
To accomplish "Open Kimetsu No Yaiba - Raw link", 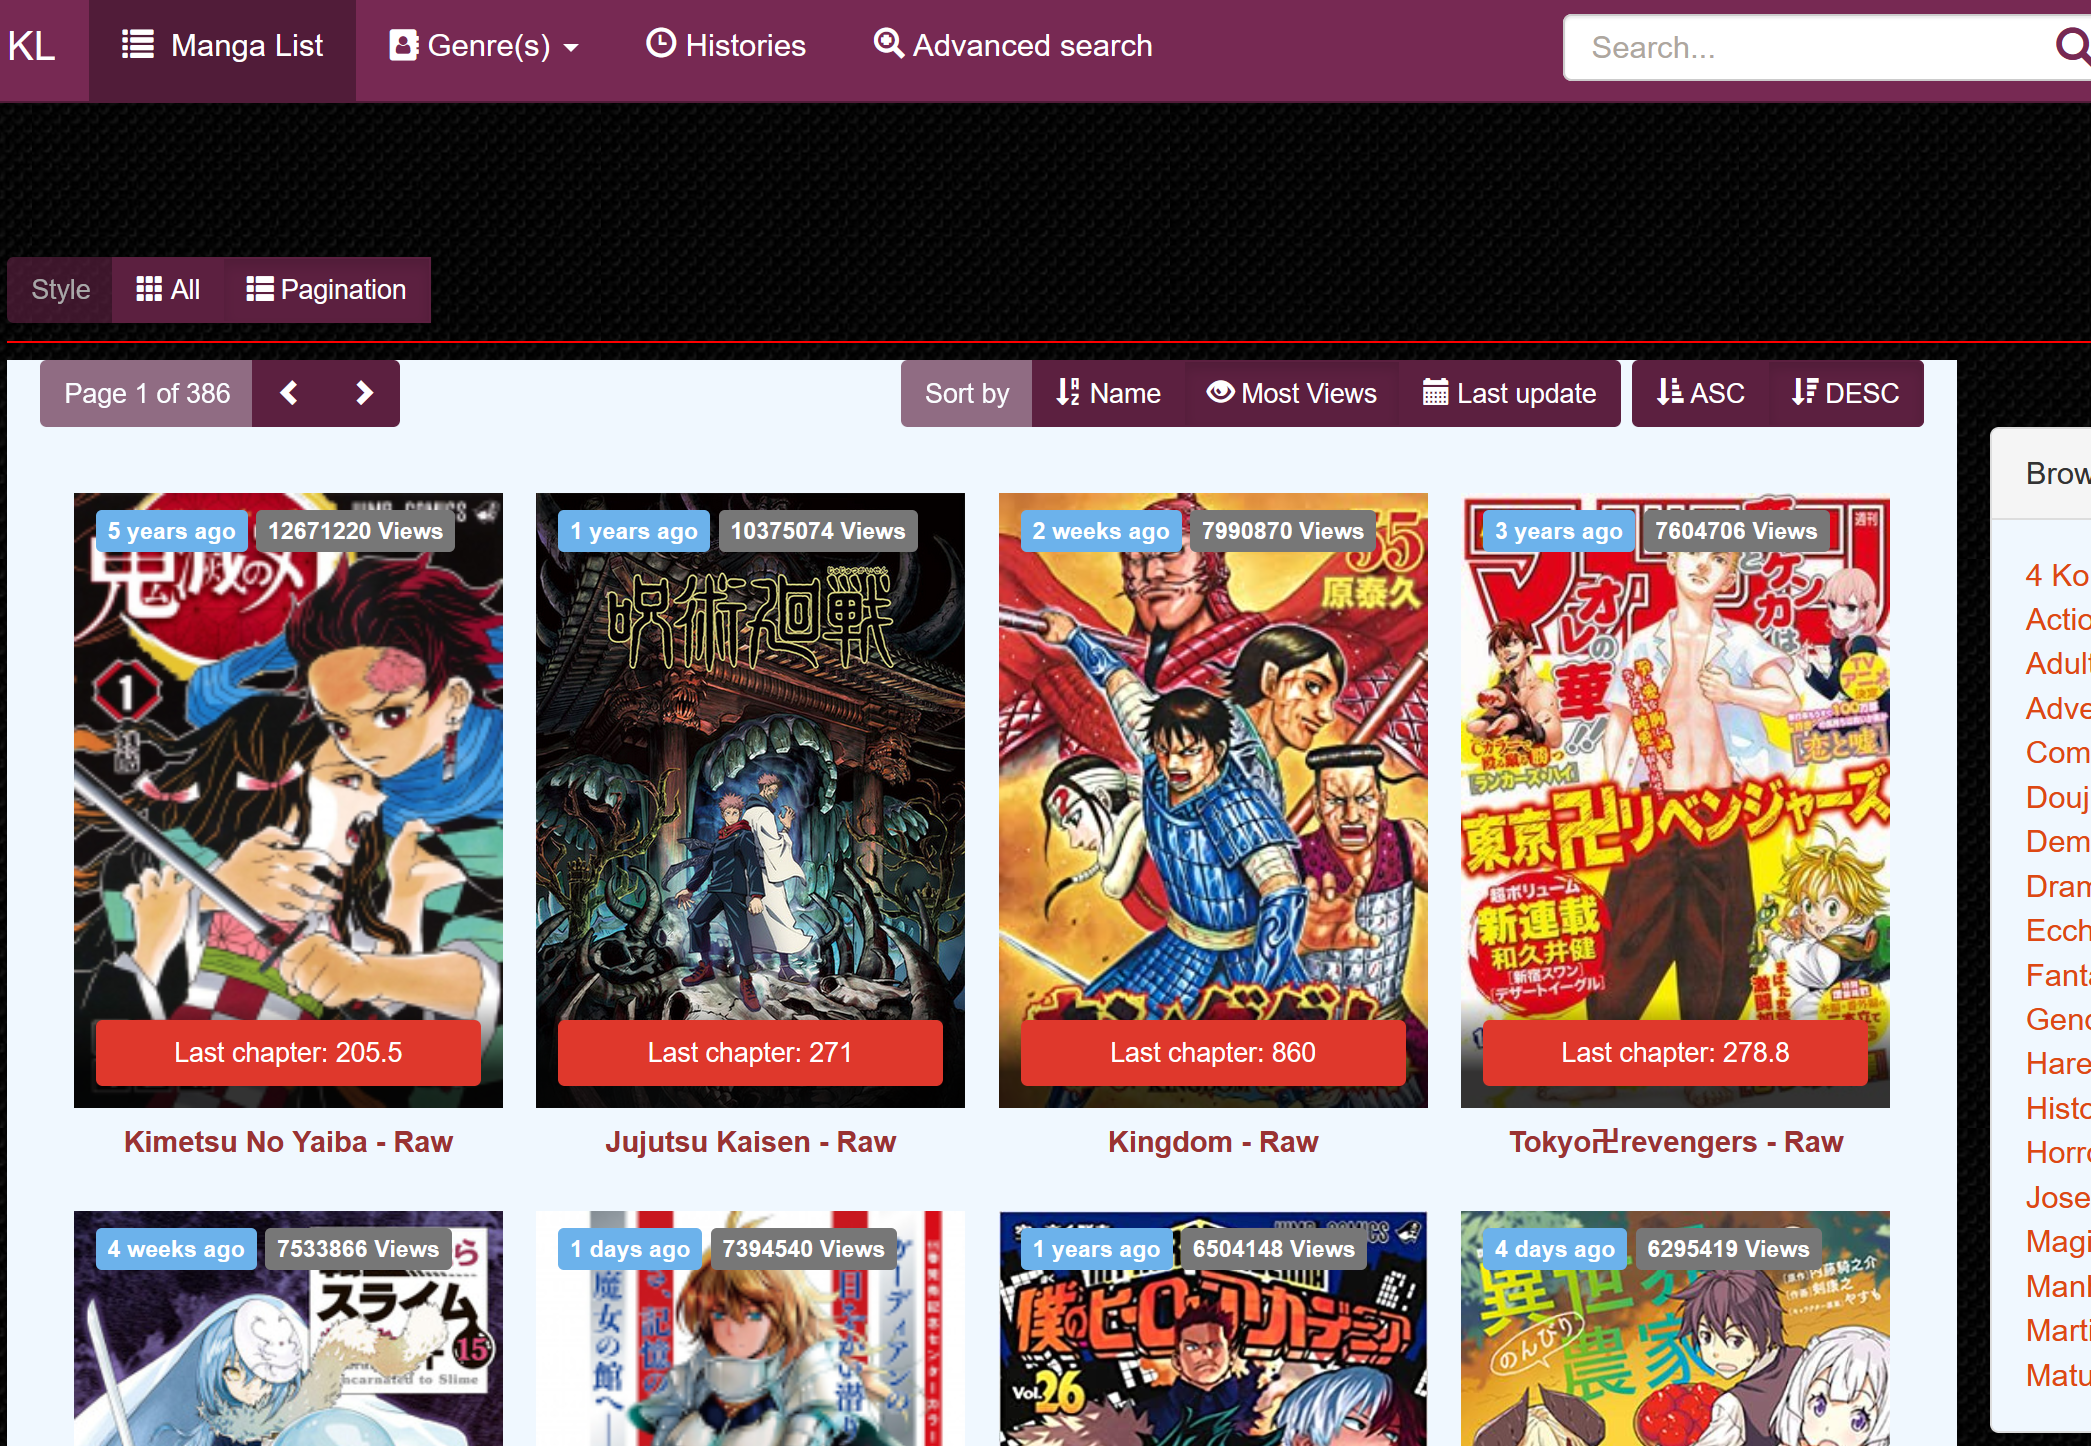I will pos(288,1142).
